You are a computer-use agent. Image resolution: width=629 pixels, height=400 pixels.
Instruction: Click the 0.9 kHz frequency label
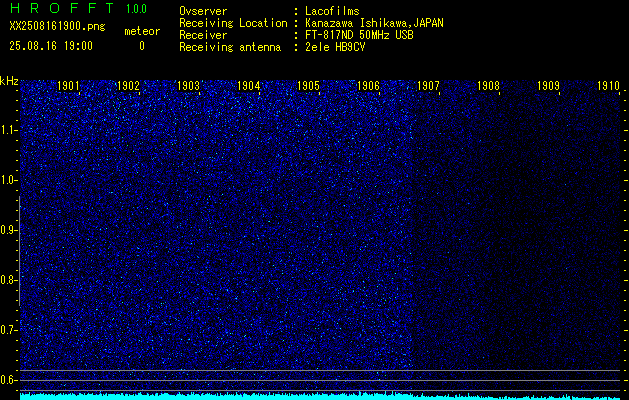pos(9,230)
